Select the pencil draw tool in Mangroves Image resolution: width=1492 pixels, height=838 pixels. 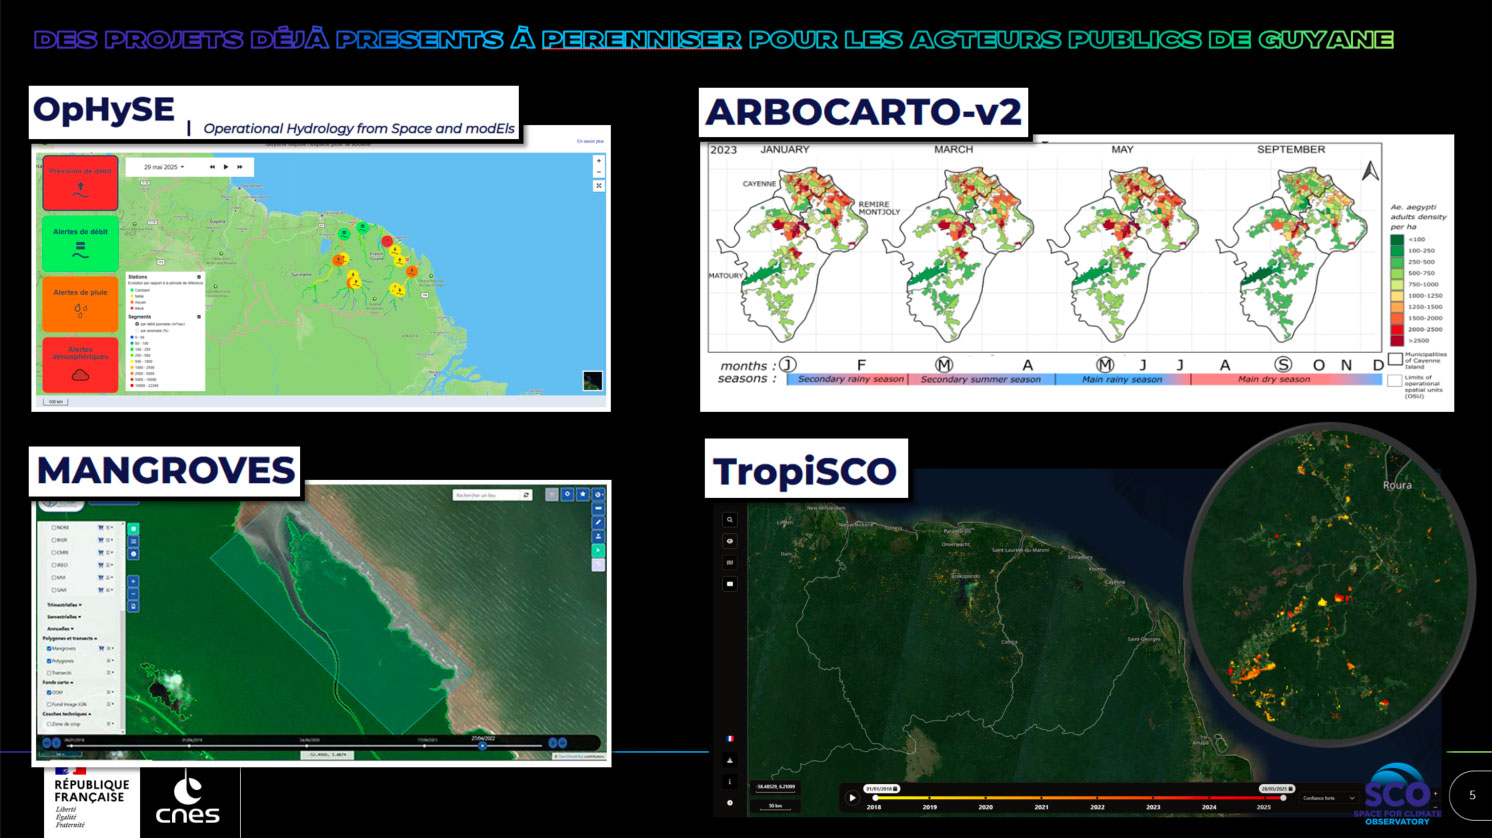[x=598, y=523]
